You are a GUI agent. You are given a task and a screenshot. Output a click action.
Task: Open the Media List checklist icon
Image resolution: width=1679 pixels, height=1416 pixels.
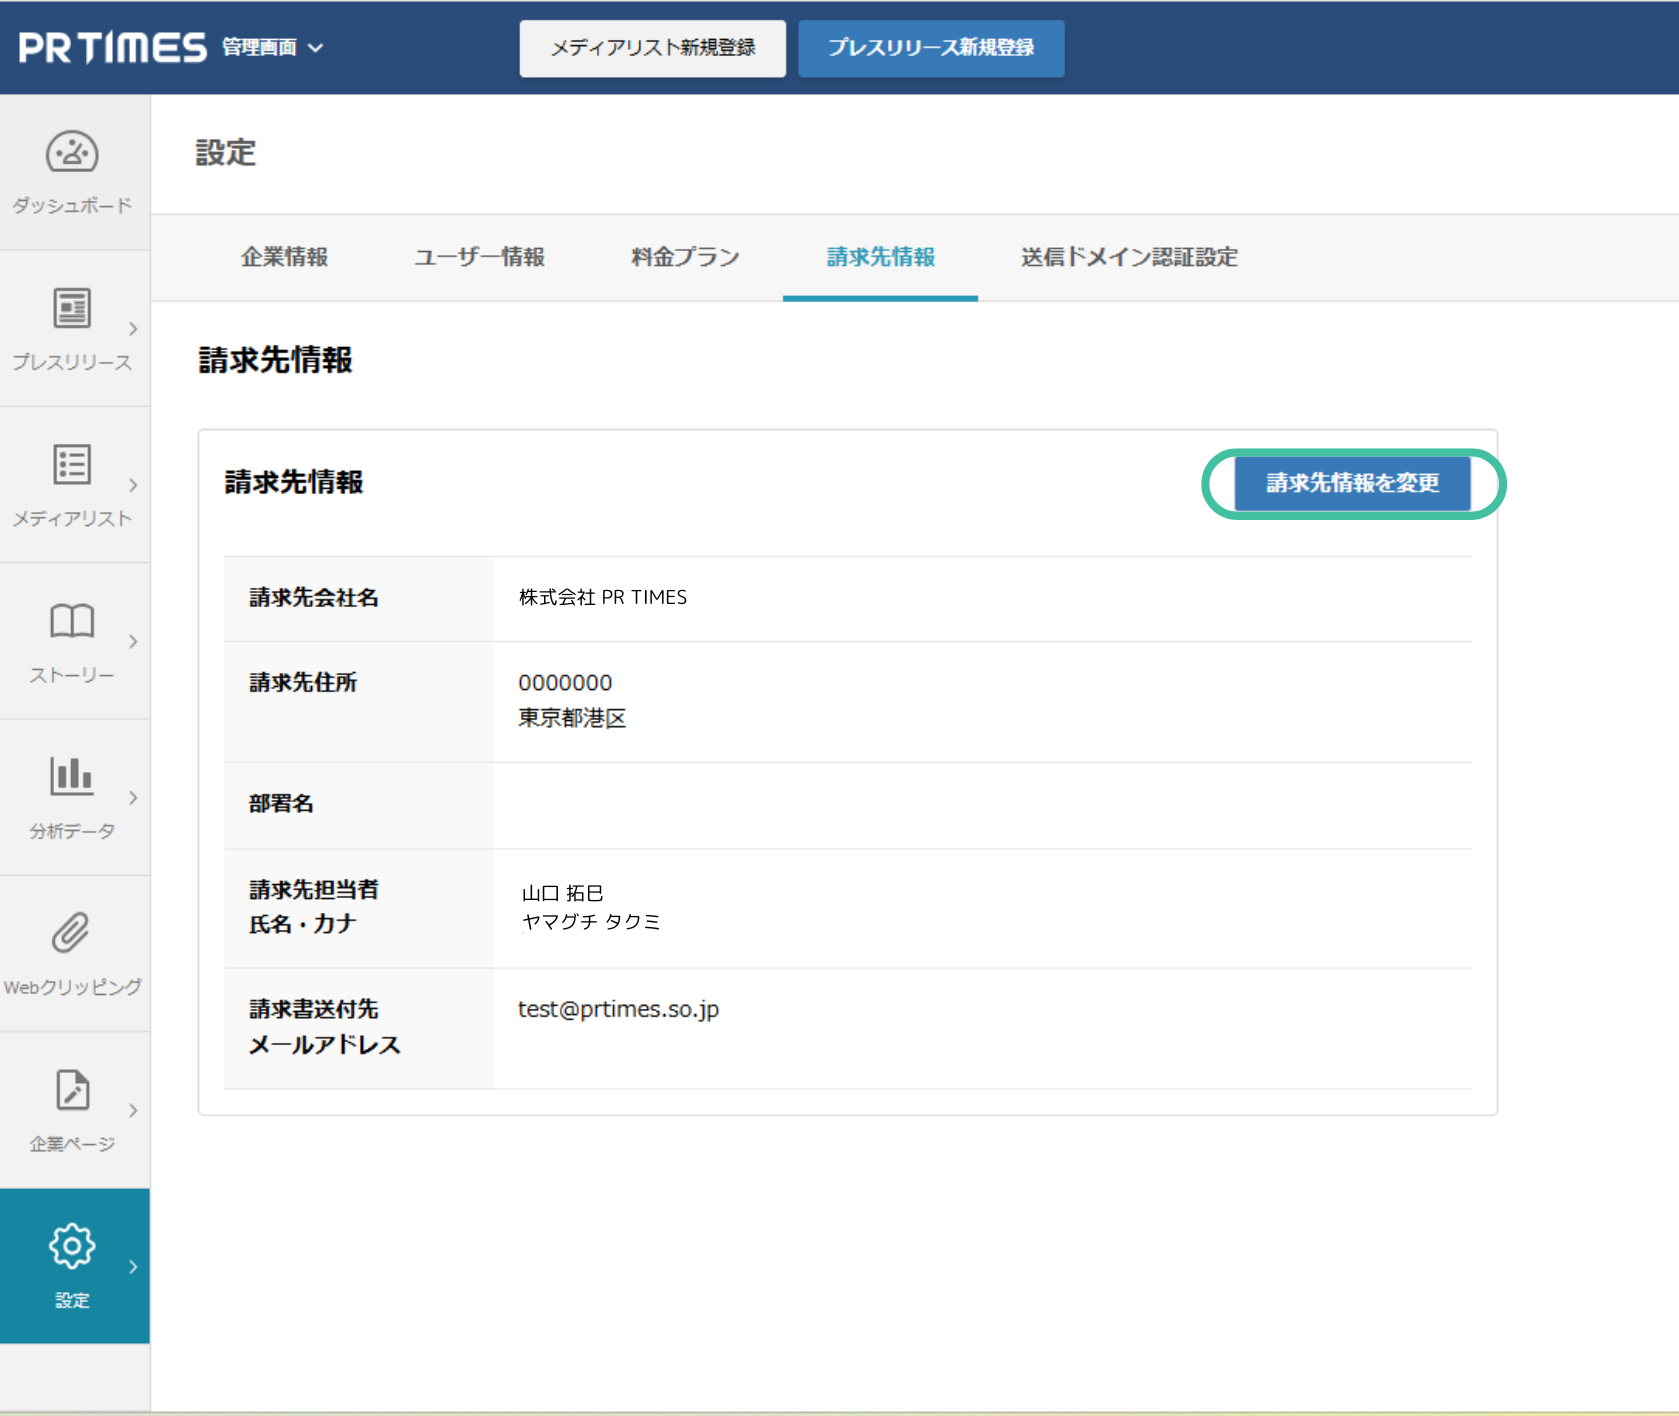point(72,465)
